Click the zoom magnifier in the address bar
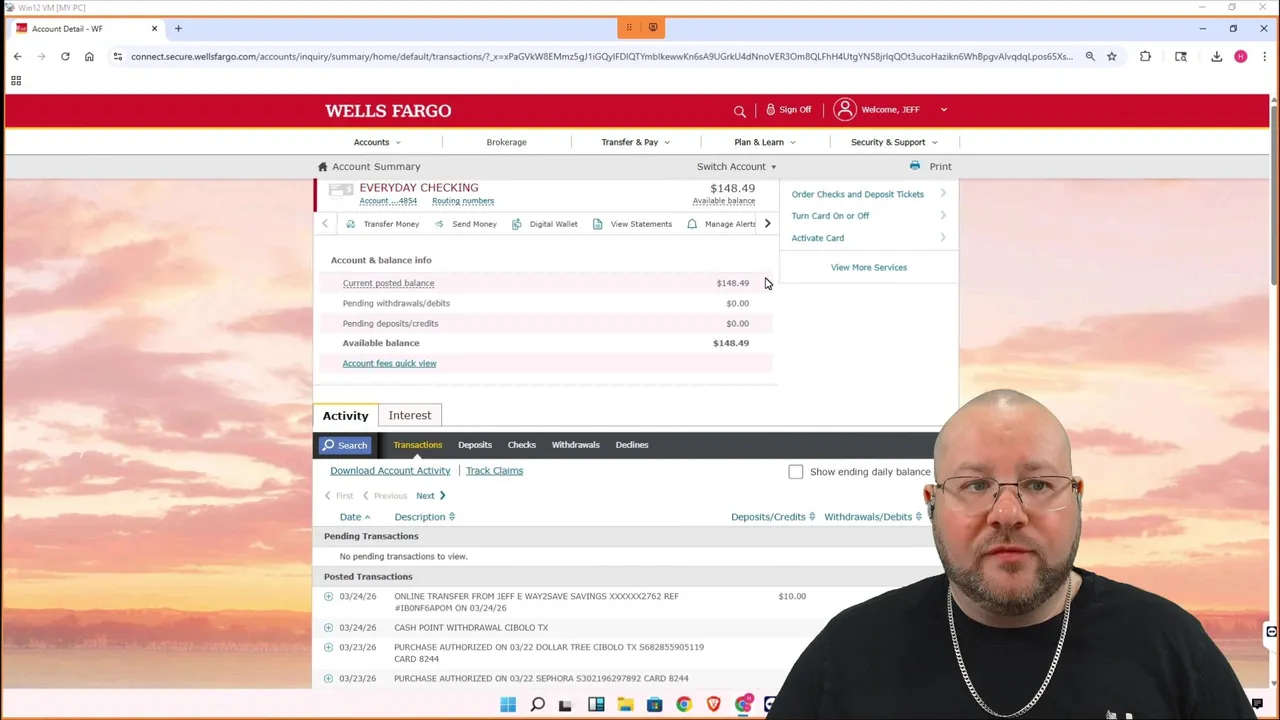 click(1090, 57)
